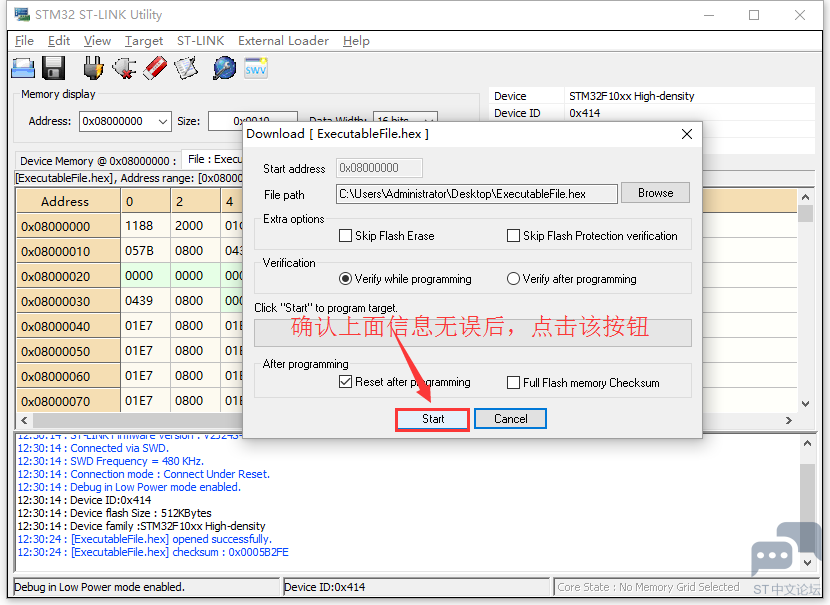The width and height of the screenshot is (830, 605).
Task: Open the SWV viewer icon
Action: tap(256, 68)
